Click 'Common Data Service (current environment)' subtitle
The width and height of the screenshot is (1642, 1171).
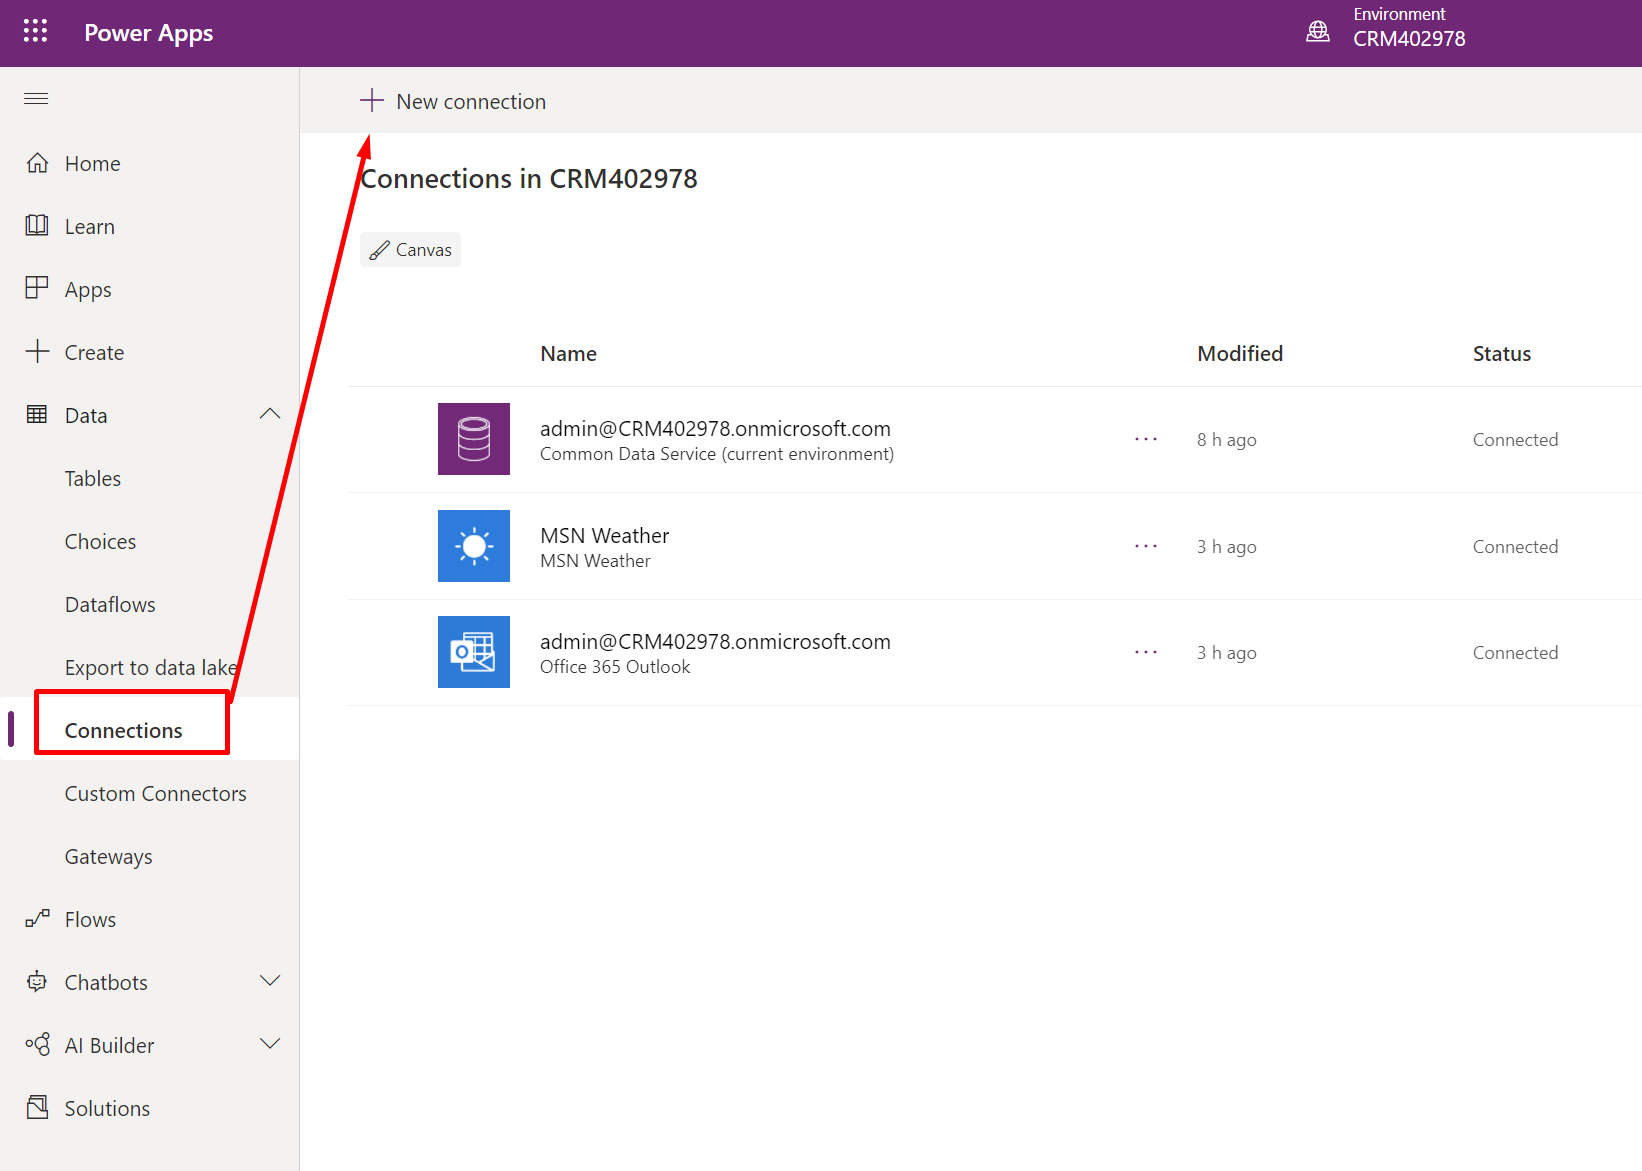click(717, 454)
